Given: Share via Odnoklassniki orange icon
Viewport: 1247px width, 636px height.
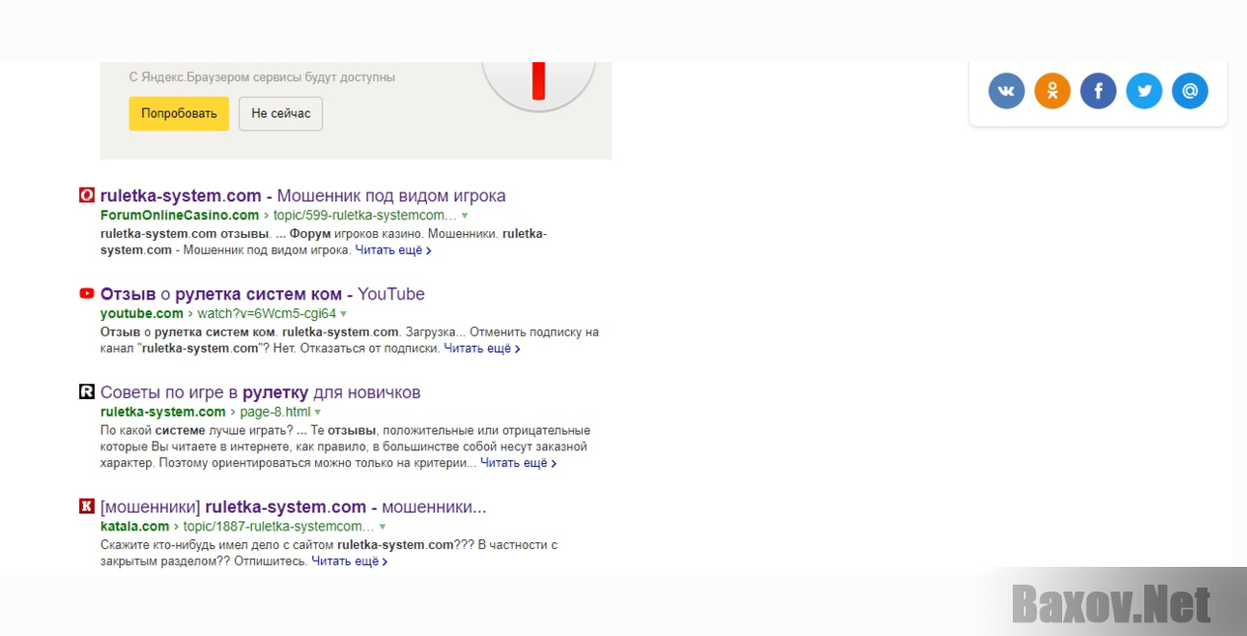Looking at the screenshot, I should [x=1052, y=91].
